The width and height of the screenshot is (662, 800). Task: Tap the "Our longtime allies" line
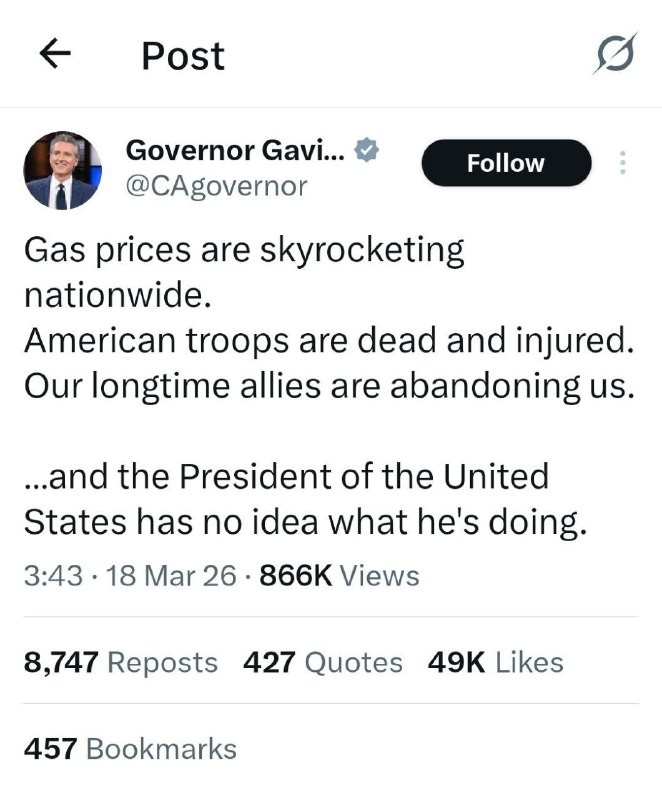pyautogui.click(x=329, y=385)
